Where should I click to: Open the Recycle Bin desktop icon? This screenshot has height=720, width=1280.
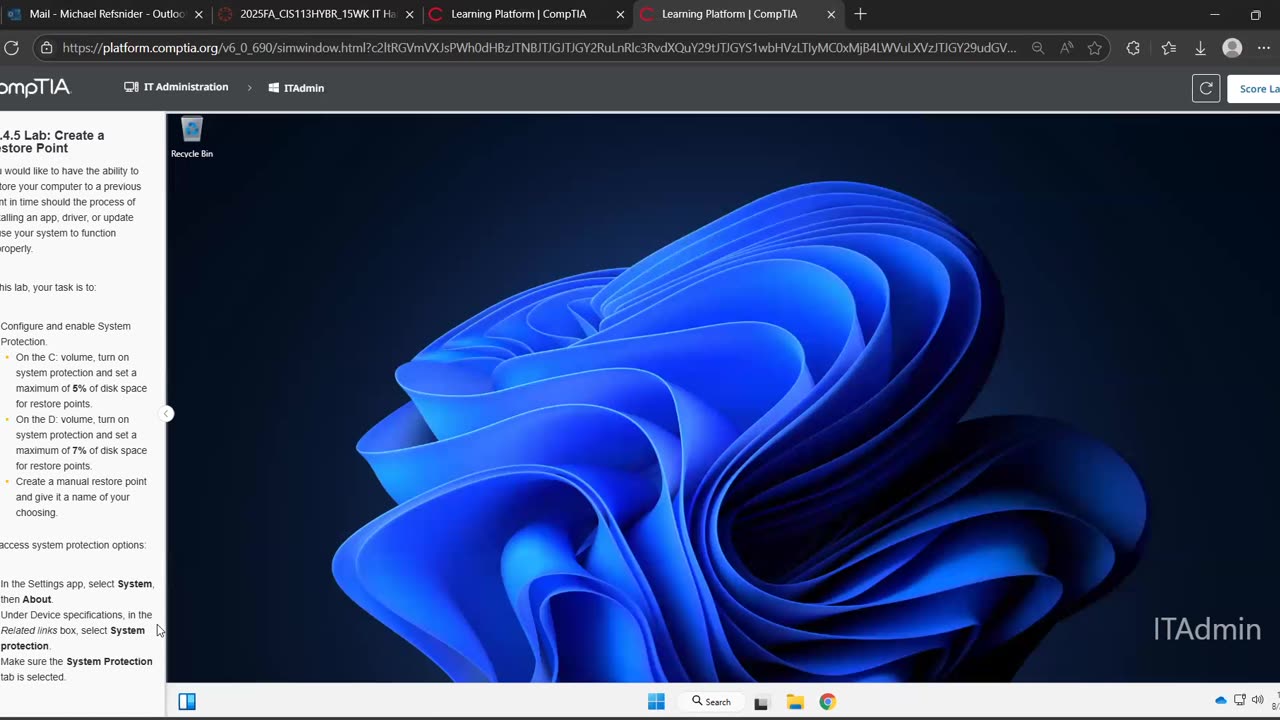[x=192, y=138]
